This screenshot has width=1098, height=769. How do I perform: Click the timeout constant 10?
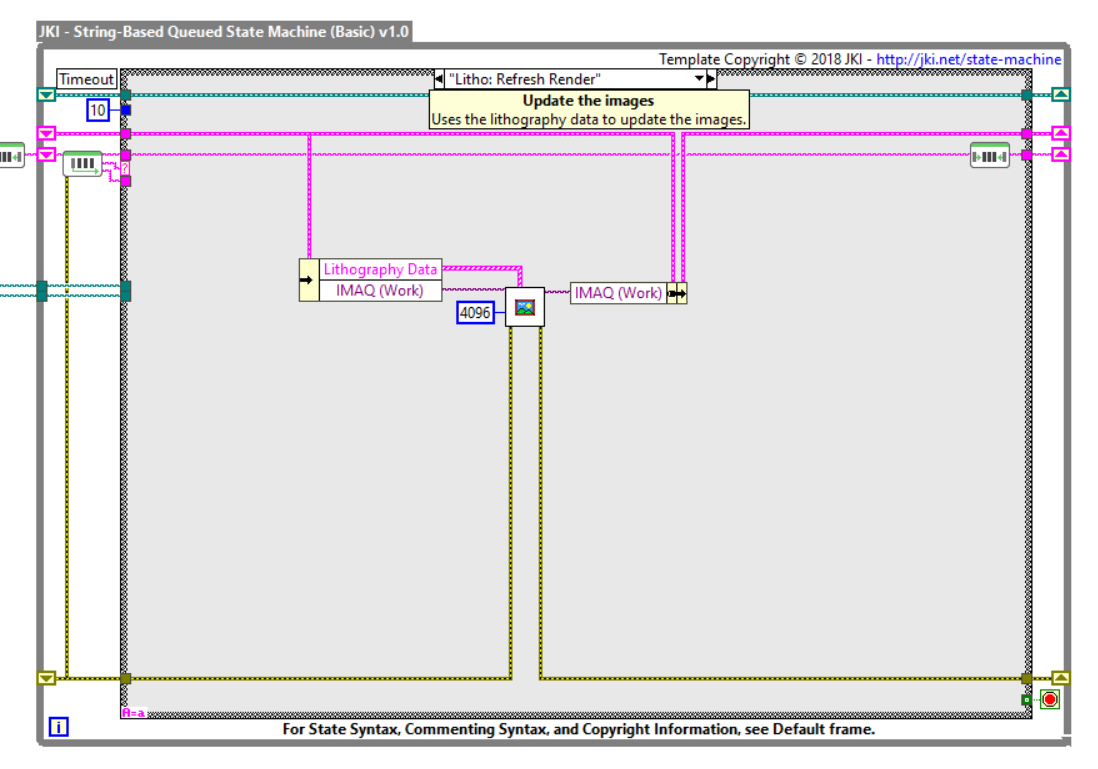pos(96,111)
